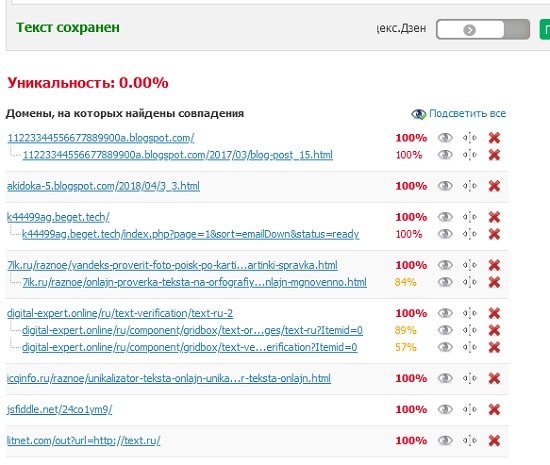Click the 57% match value
550x465 pixels.
405,347
